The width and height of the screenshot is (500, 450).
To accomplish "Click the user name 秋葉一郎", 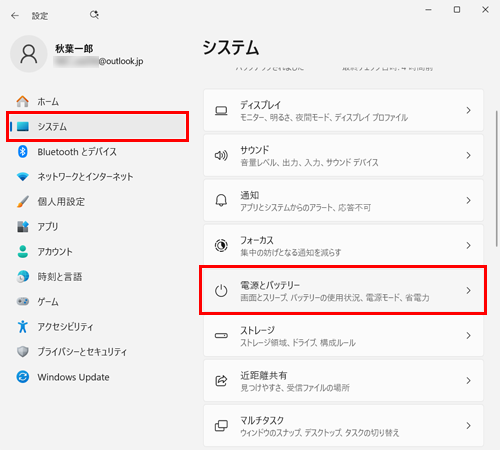I will tap(74, 49).
